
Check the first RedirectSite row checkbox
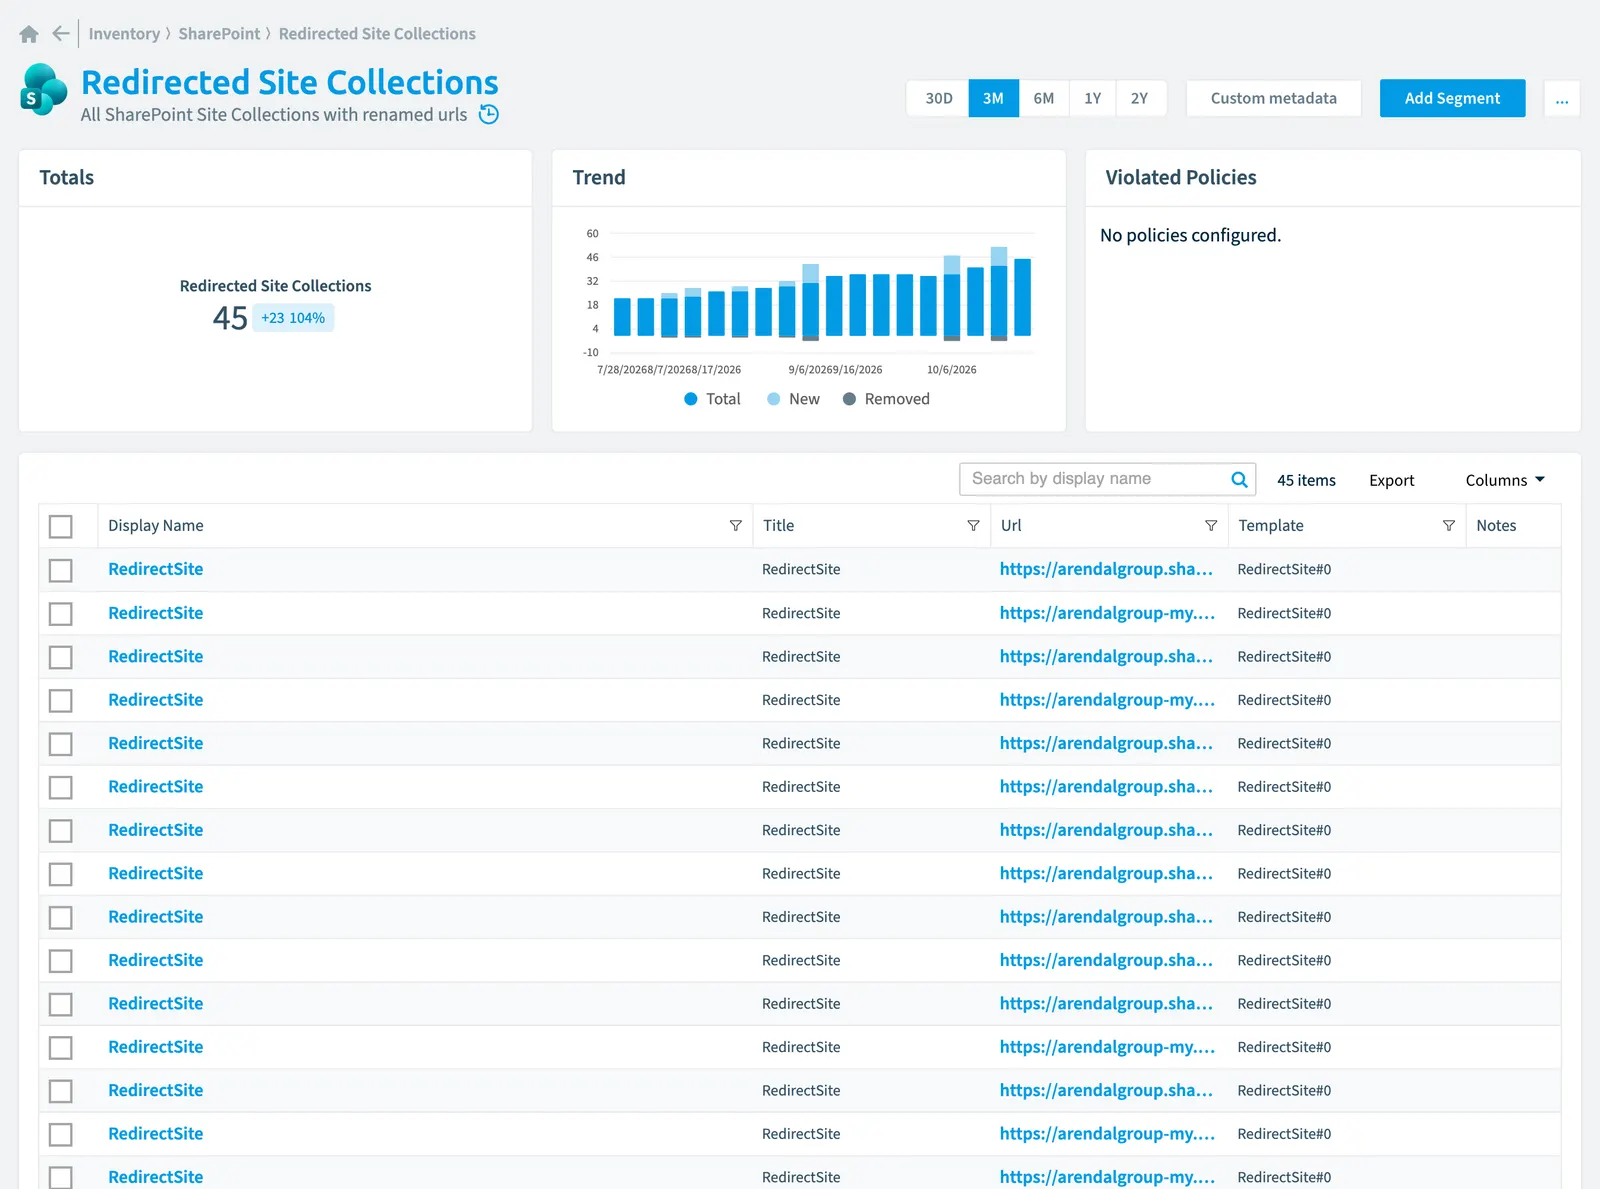(x=61, y=570)
